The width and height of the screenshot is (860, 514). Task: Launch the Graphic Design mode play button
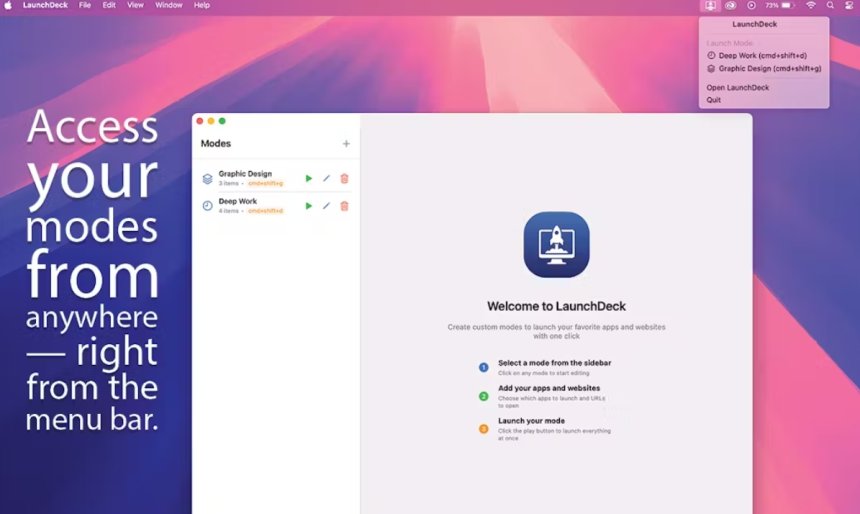tap(309, 178)
